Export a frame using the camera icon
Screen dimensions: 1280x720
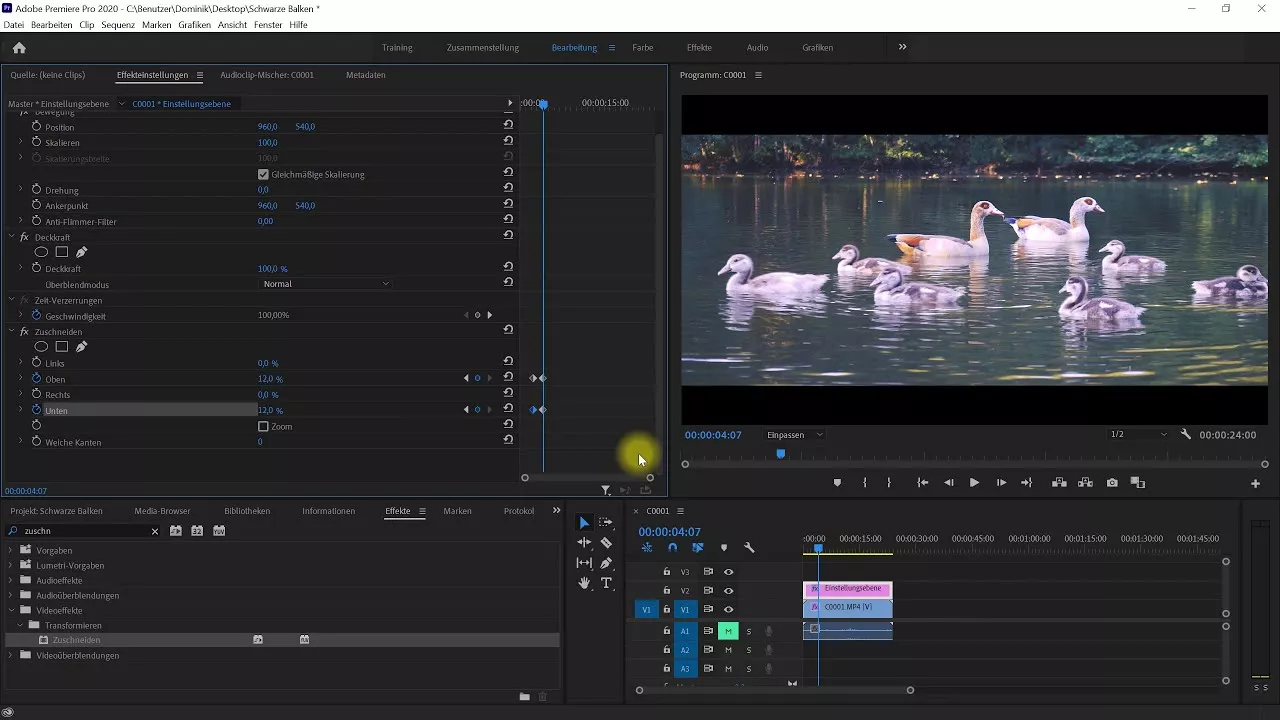[x=1111, y=483]
